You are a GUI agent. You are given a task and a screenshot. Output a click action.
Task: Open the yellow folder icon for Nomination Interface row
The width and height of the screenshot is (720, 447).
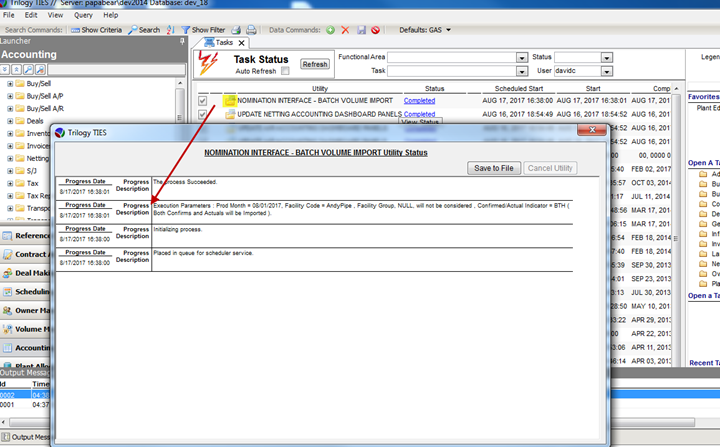pyautogui.click(x=229, y=101)
